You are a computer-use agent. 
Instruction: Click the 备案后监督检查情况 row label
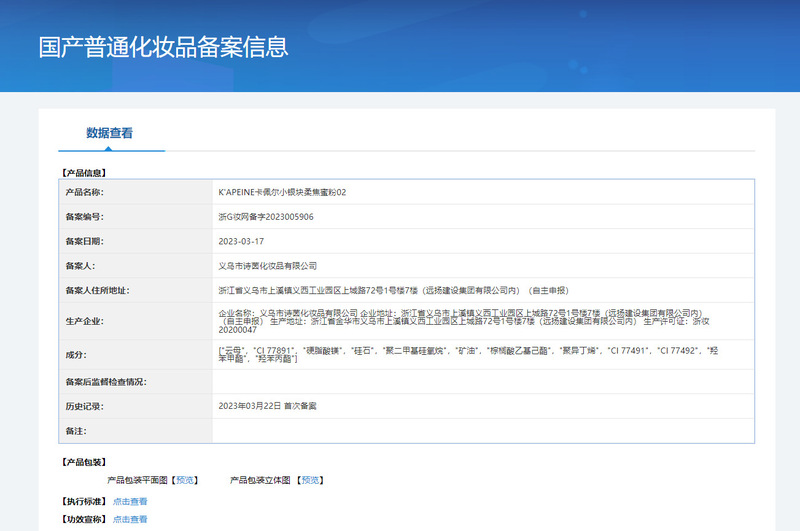[x=106, y=382]
